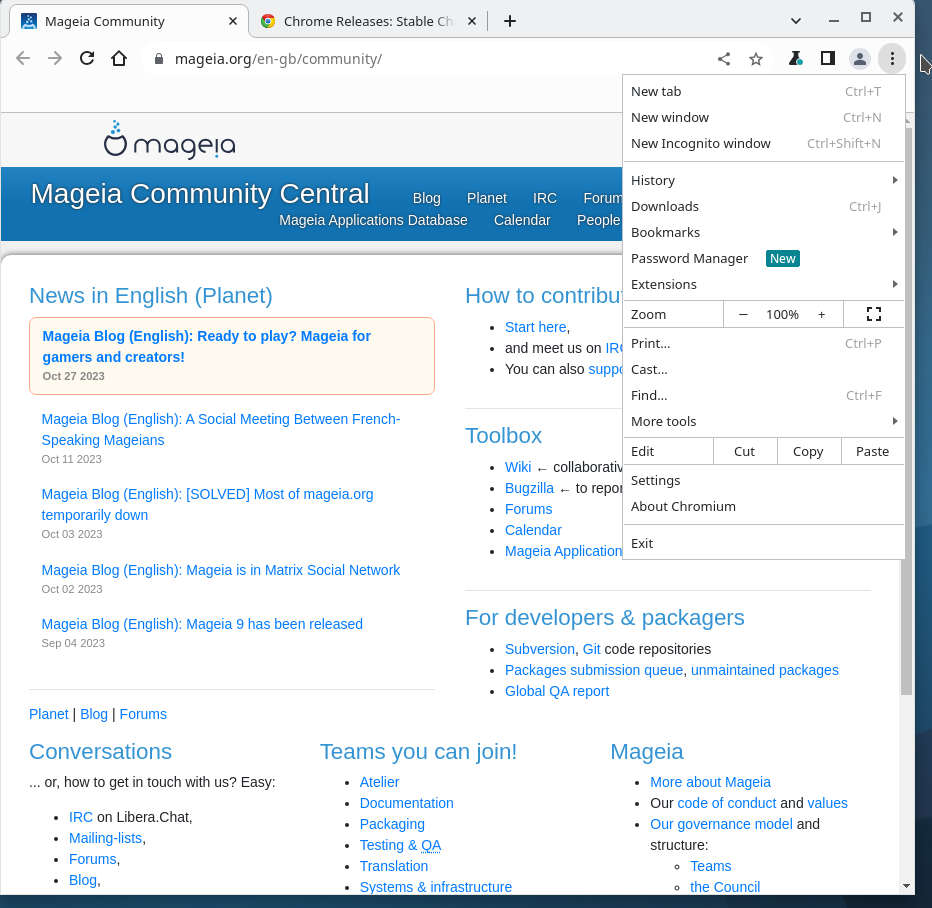Choose Exit from the menu
Screen dimensions: 932x908
763,544
